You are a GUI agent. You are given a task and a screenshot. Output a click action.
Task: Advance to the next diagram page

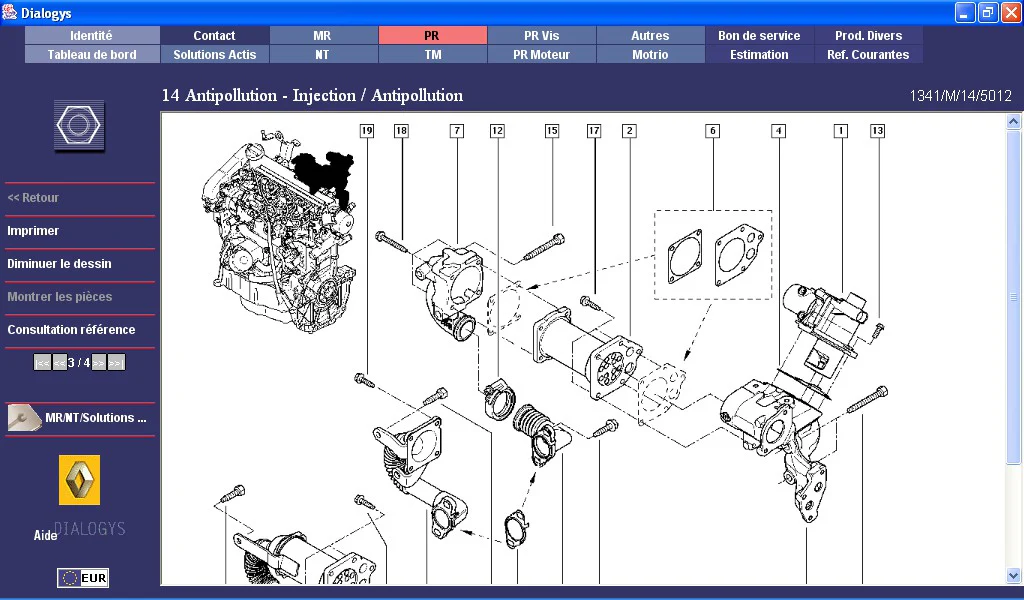[x=99, y=363]
